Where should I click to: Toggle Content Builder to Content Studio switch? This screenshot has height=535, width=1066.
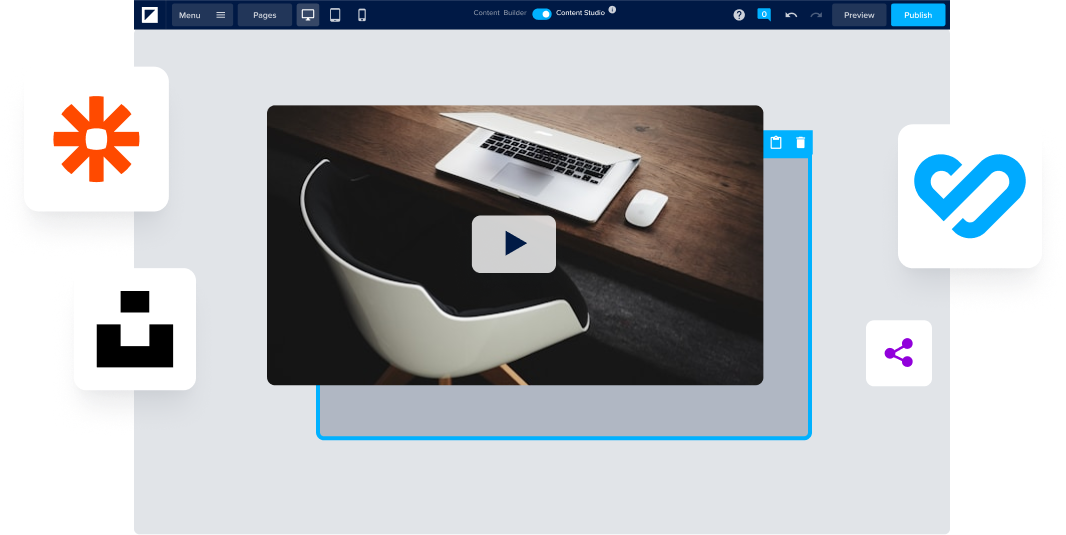point(541,14)
